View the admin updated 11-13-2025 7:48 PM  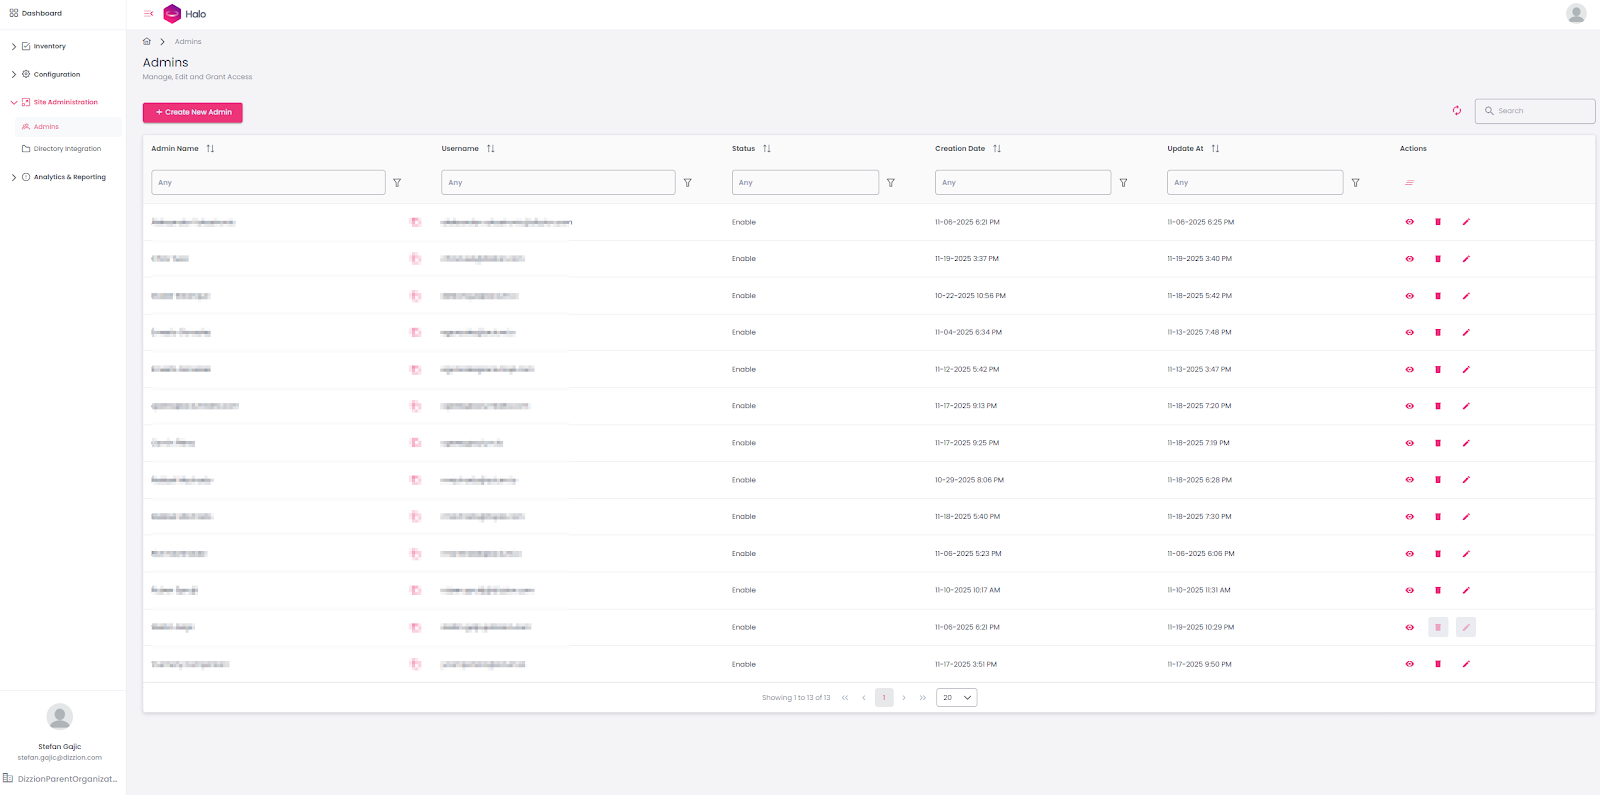pos(1410,333)
